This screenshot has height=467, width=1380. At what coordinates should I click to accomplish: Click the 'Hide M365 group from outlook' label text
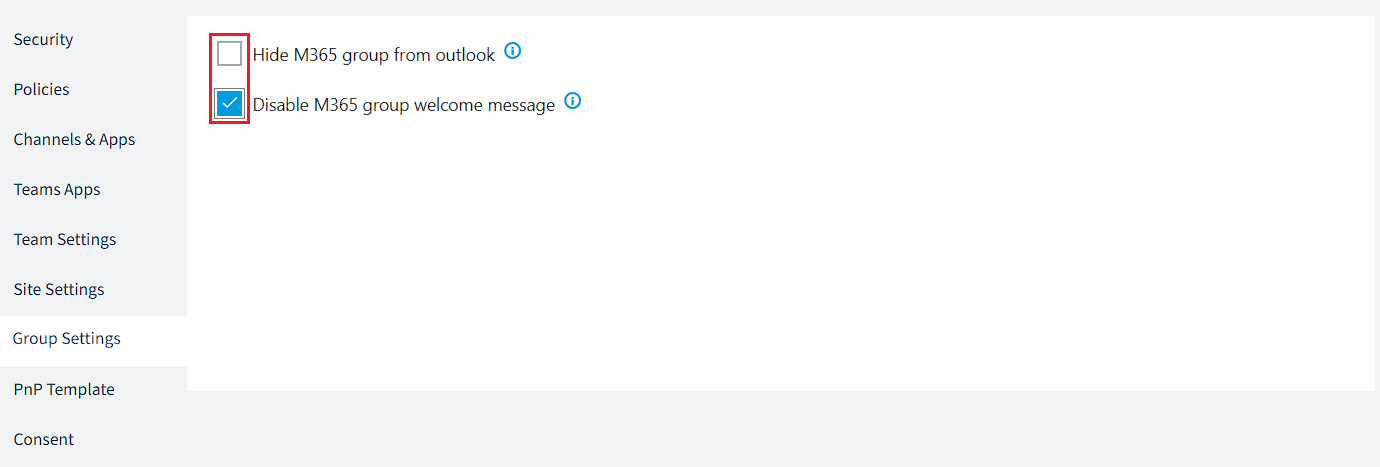point(374,55)
